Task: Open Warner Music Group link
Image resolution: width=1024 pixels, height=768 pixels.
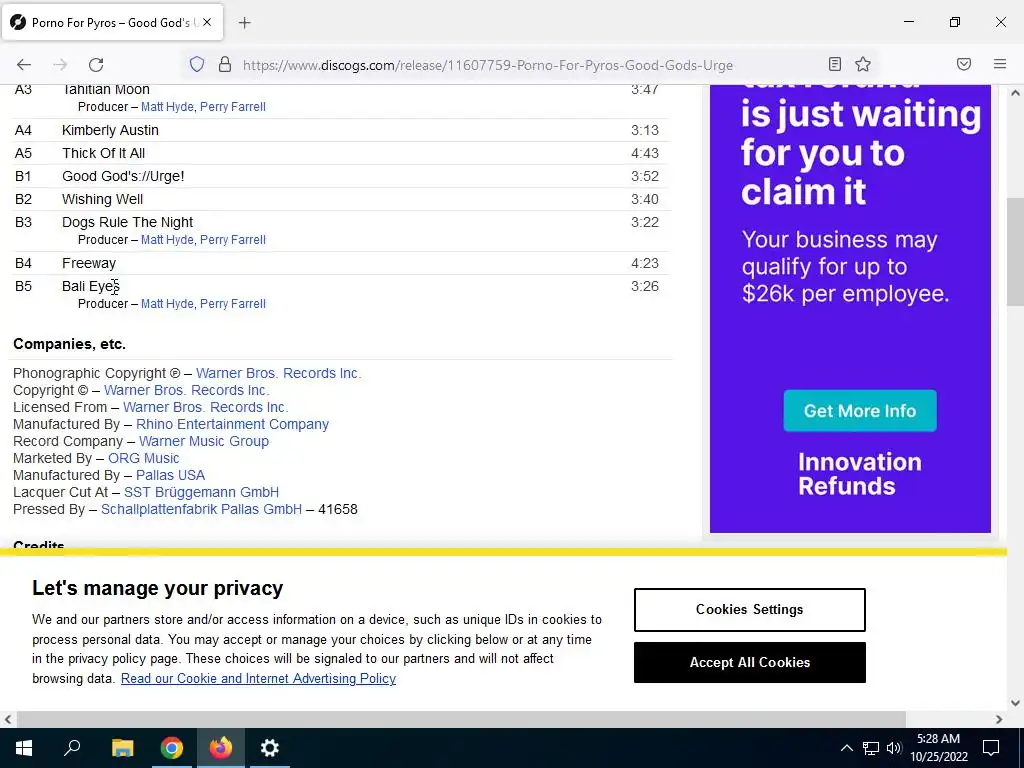Action: click(204, 441)
